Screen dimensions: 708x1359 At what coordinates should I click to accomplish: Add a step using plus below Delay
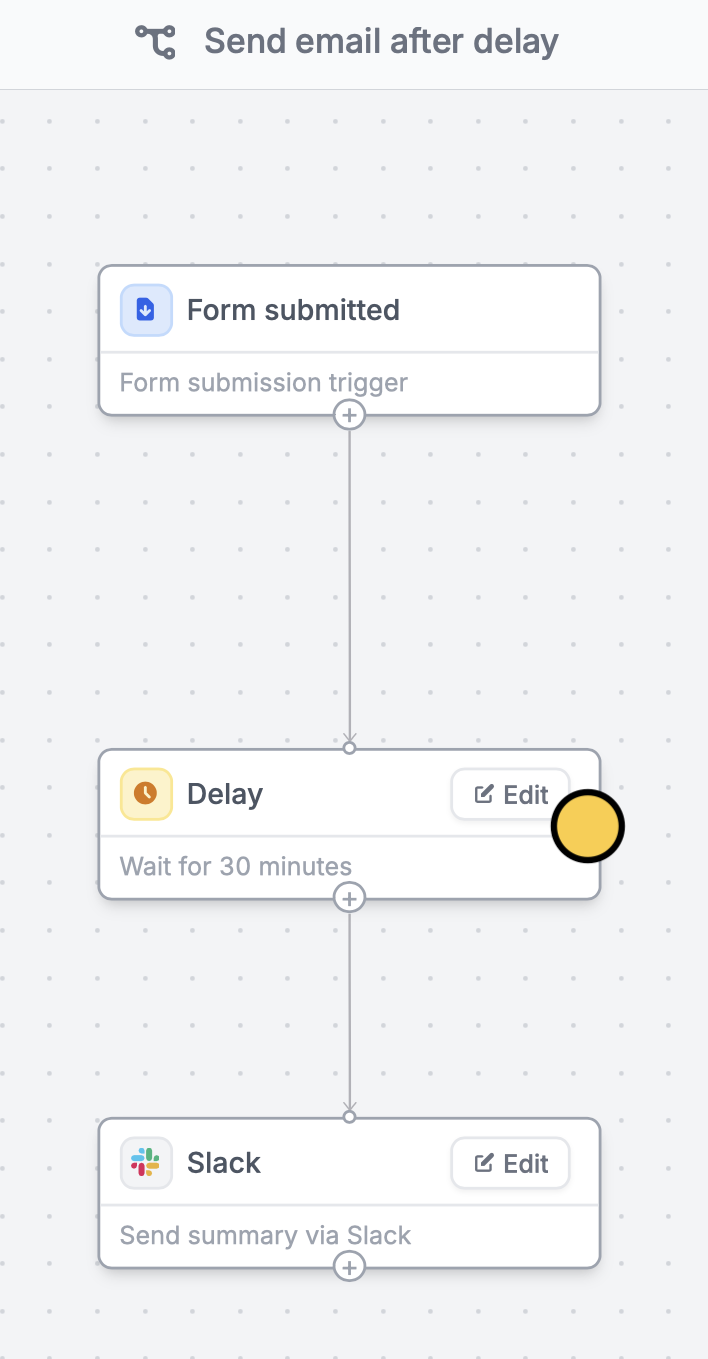click(x=349, y=898)
